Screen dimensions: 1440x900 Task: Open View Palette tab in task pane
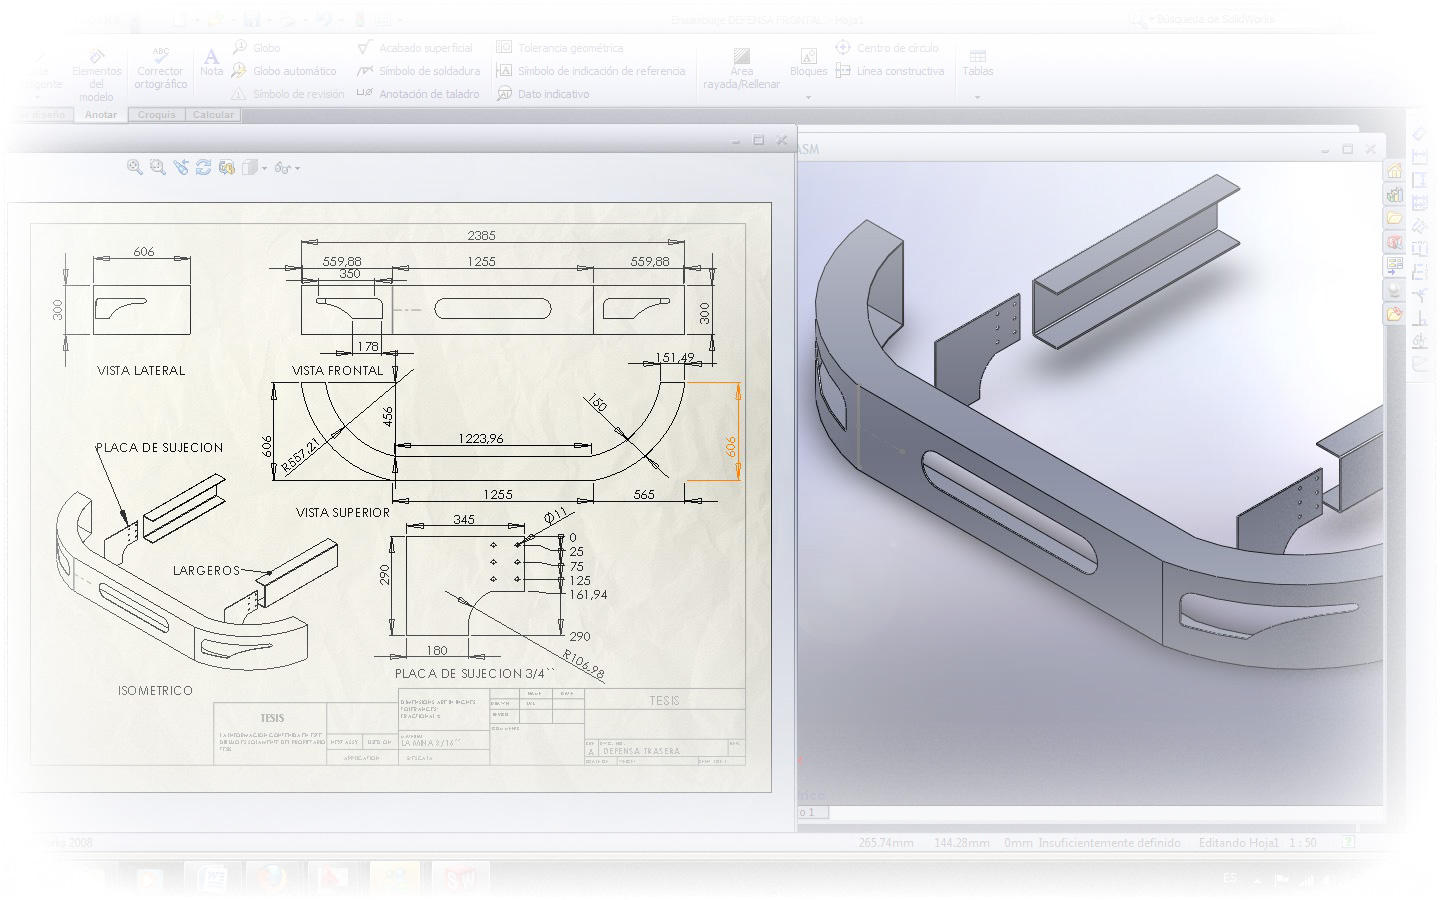[1394, 267]
